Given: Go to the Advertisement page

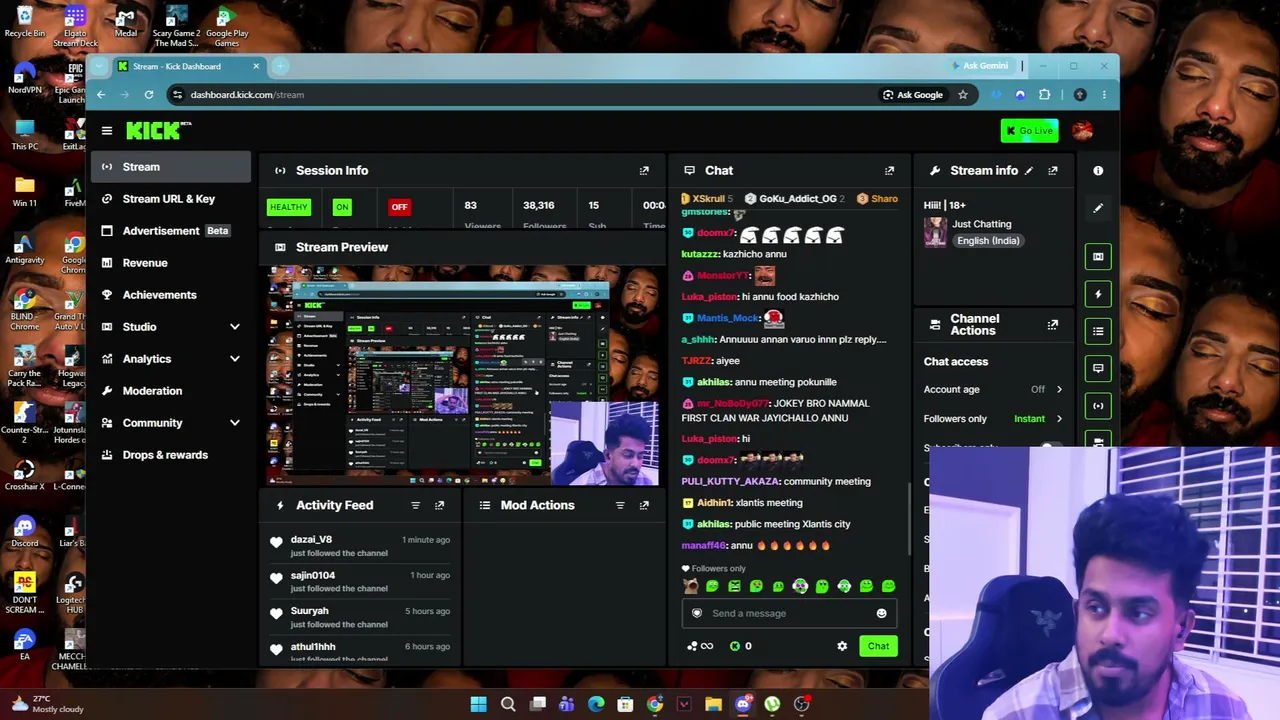Looking at the screenshot, I should point(171,231).
